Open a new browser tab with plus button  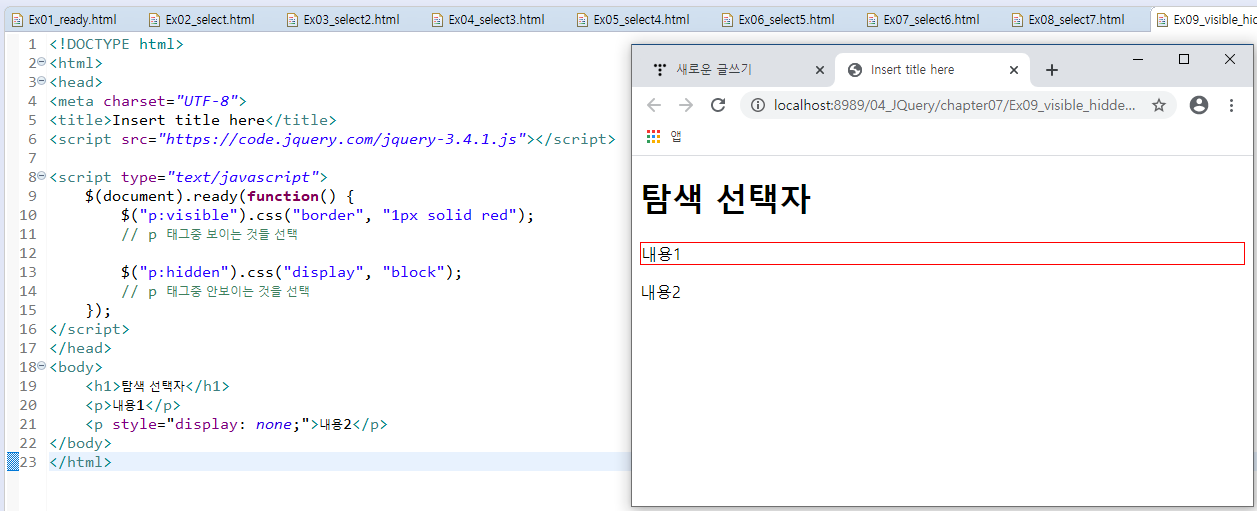[x=1051, y=70]
